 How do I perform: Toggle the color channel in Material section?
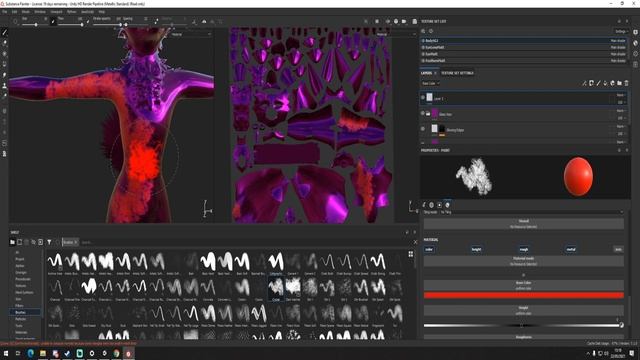429,249
